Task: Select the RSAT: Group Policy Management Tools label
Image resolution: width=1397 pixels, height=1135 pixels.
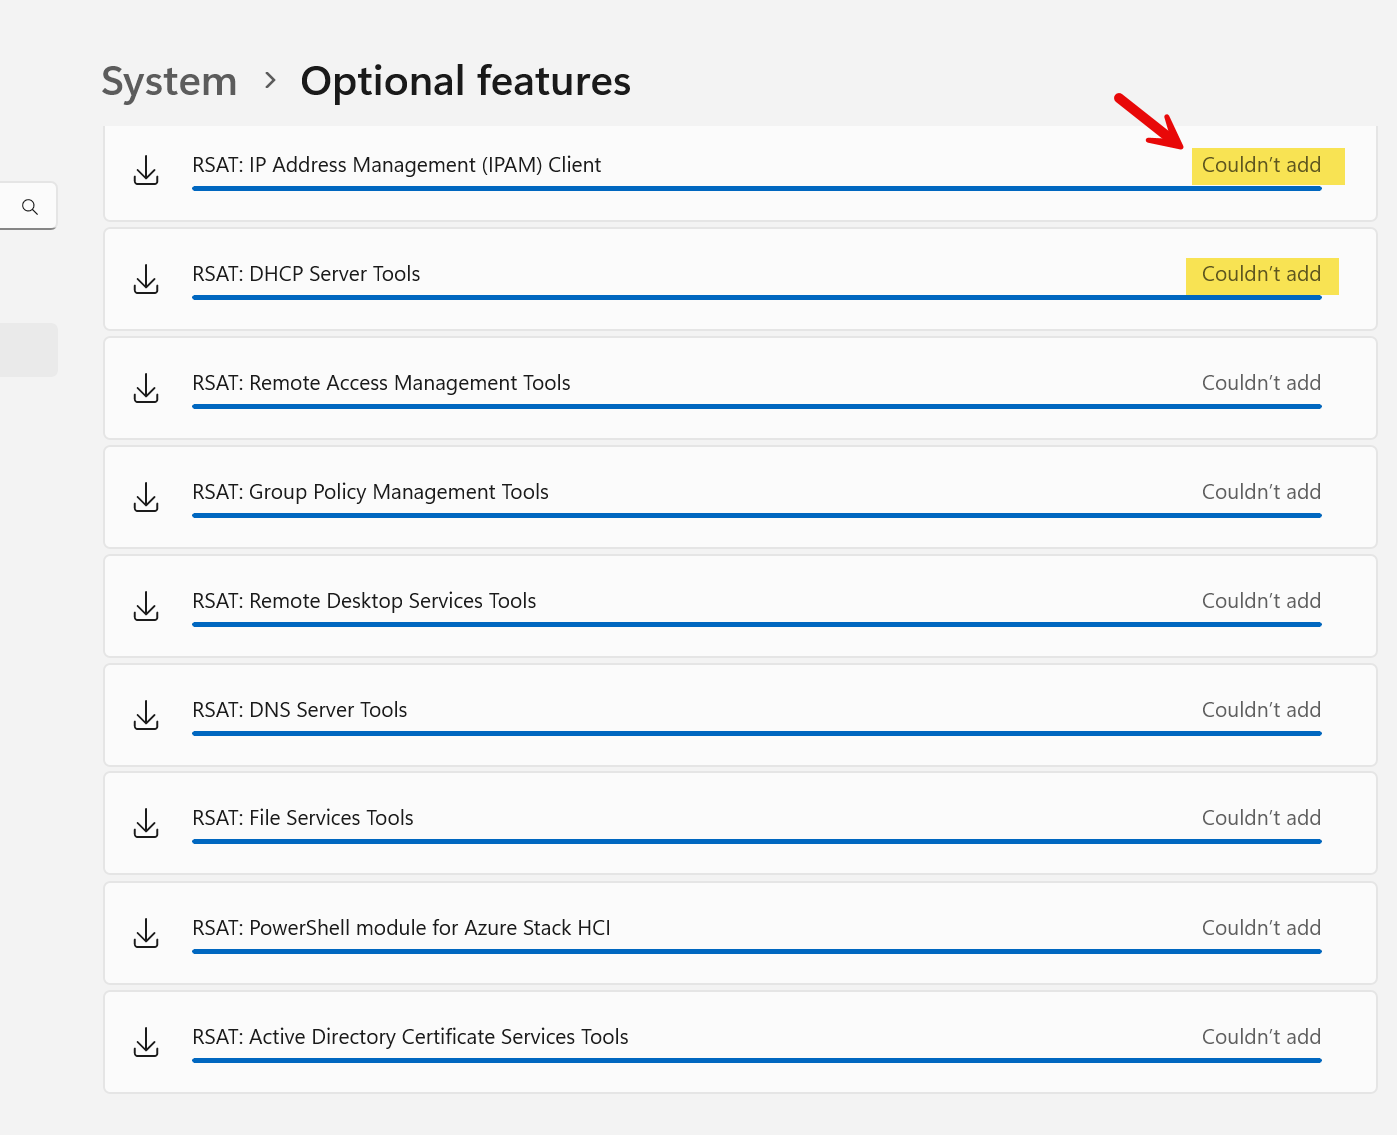Action: coord(370,492)
